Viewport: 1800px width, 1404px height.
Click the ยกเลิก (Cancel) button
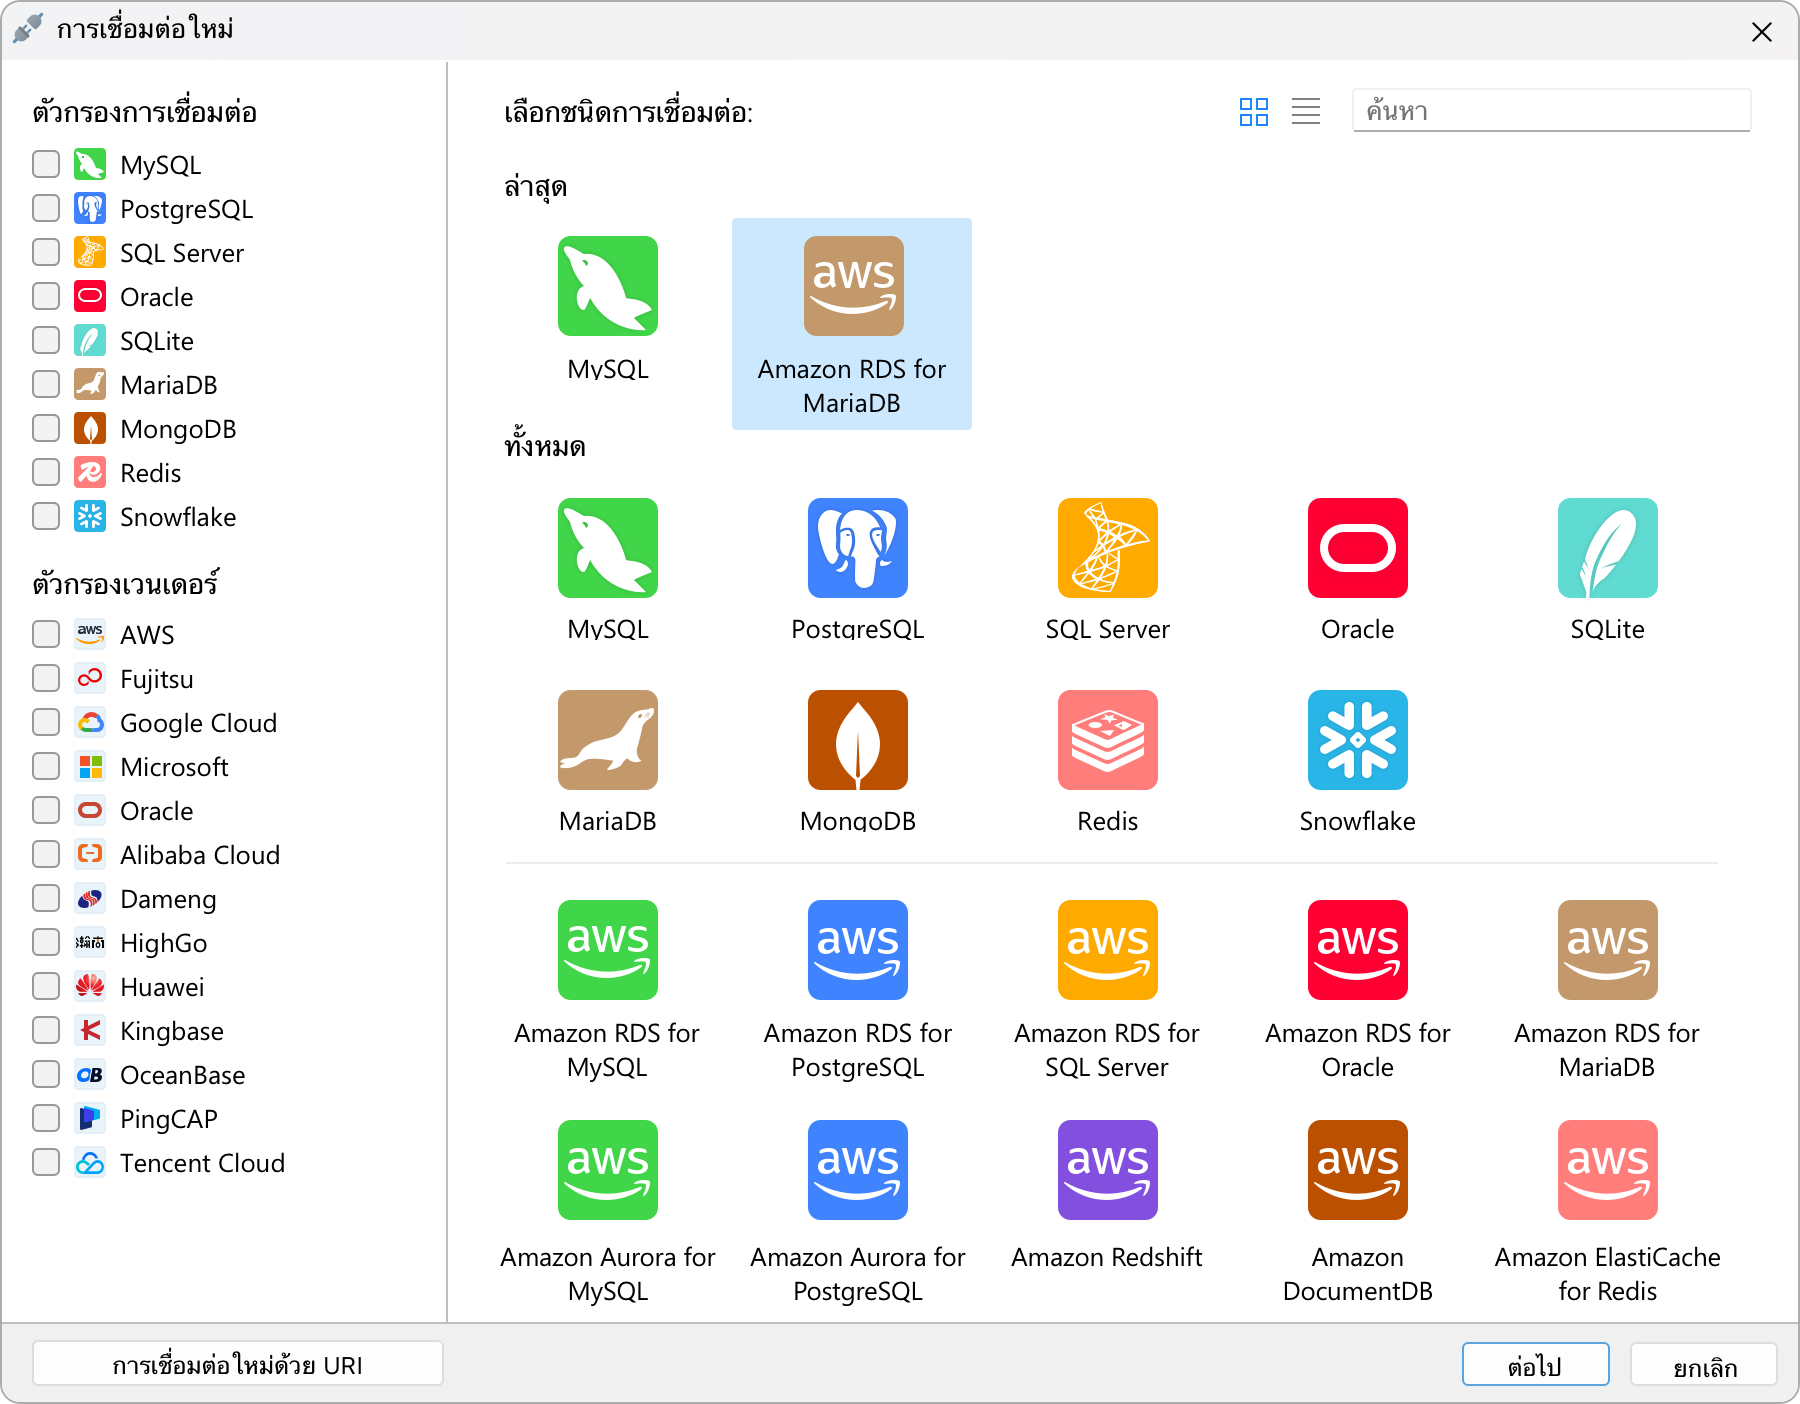tap(1704, 1364)
